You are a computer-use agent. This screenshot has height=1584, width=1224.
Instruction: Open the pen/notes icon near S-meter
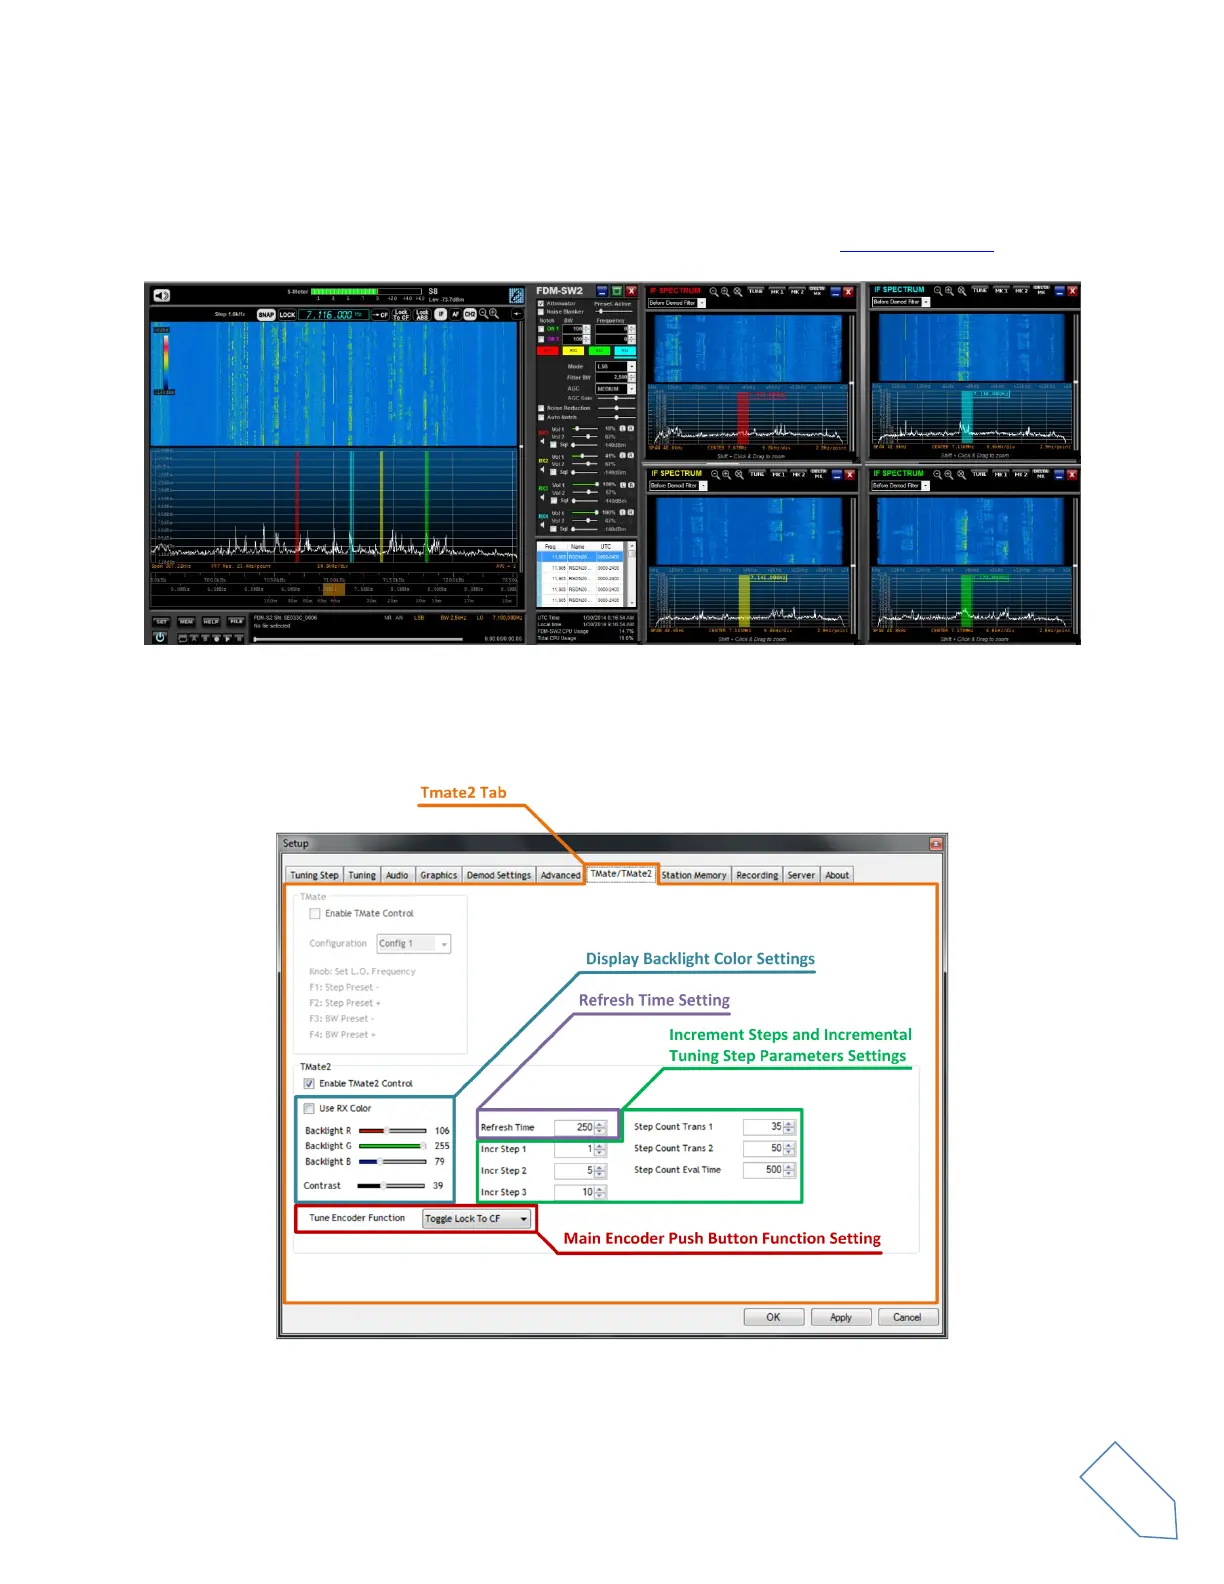(516, 295)
